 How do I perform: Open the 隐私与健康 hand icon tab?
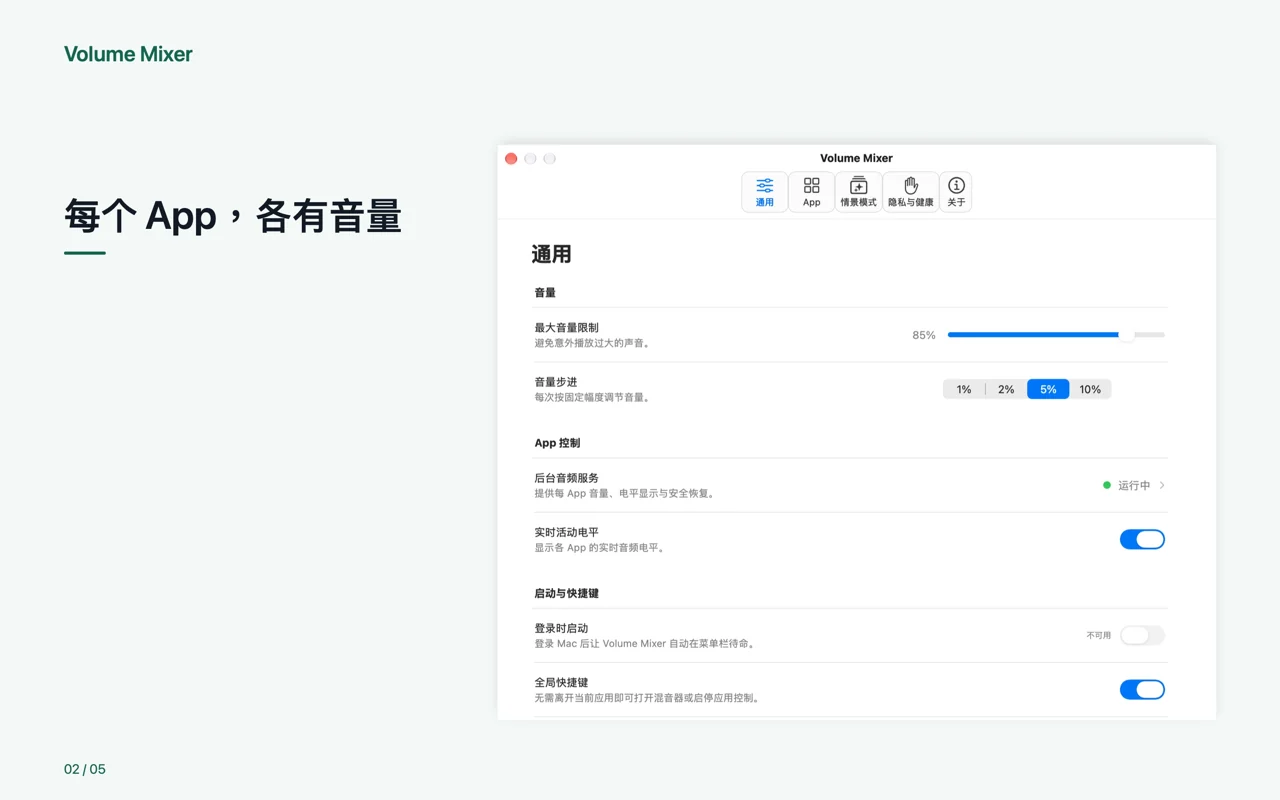pyautogui.click(x=911, y=192)
